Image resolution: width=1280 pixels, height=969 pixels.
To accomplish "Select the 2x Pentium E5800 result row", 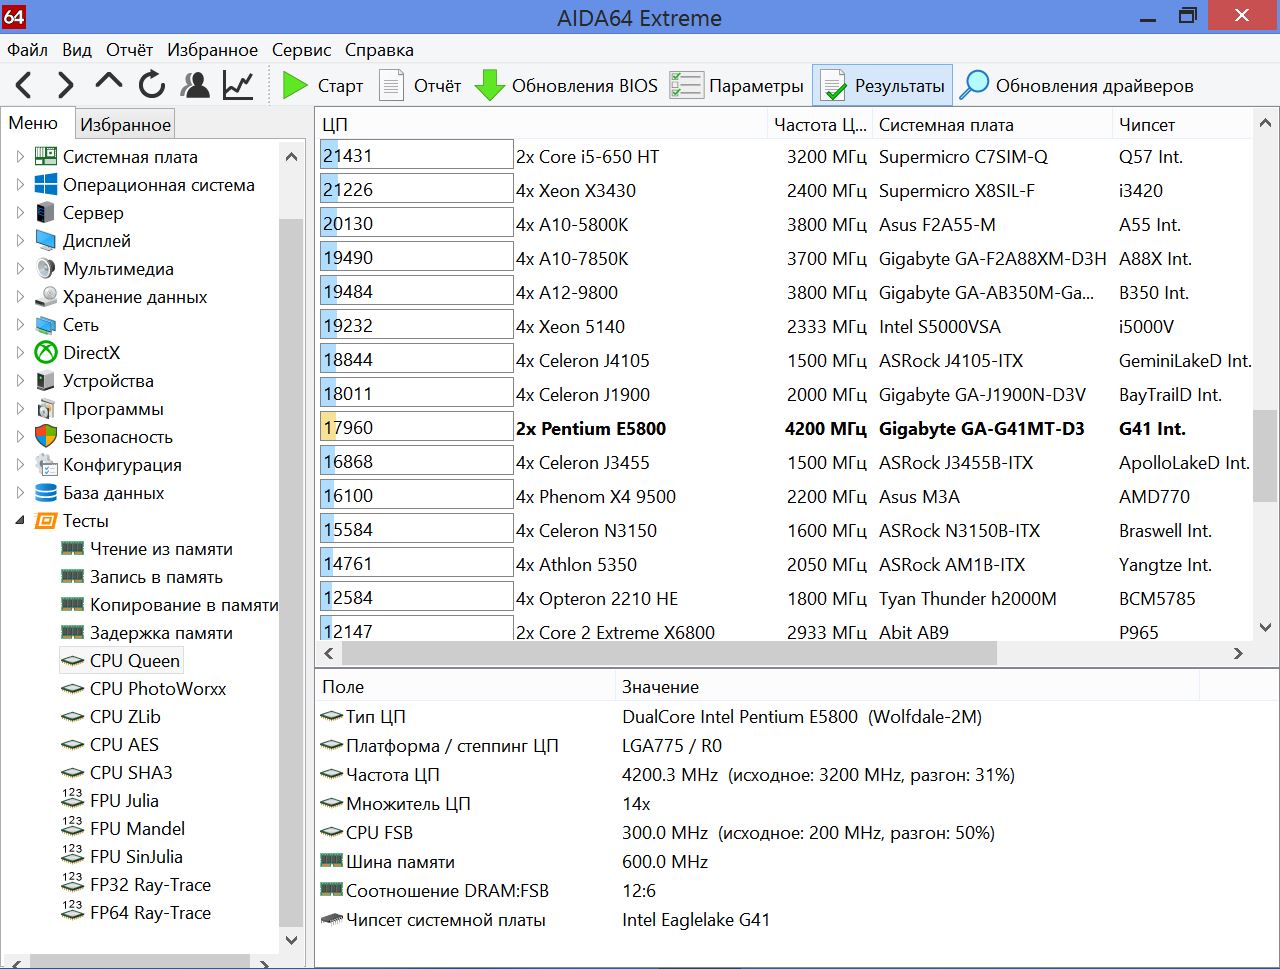I will click(785, 428).
